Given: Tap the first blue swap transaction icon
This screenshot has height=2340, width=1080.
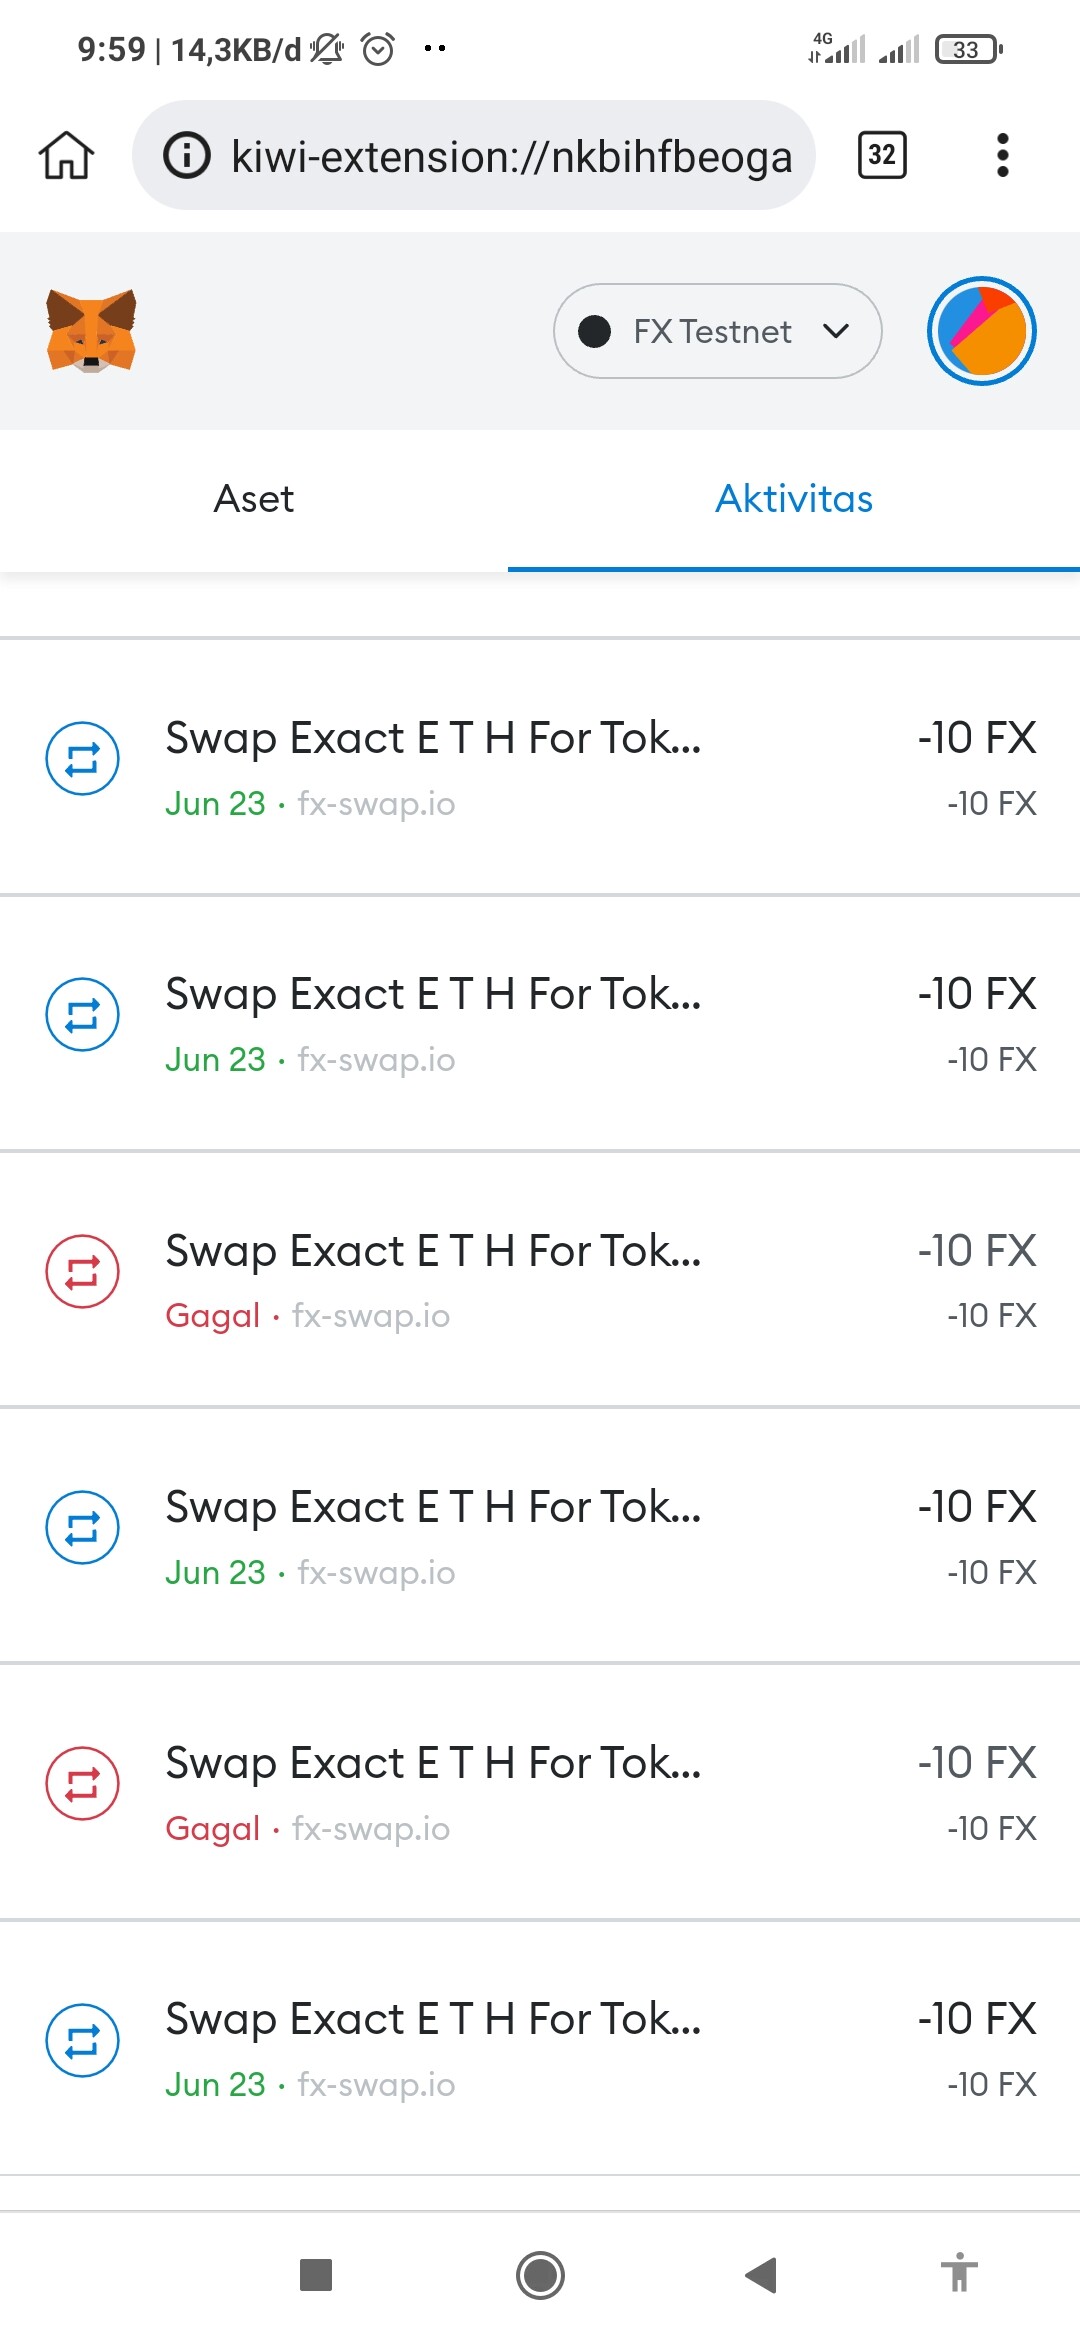Looking at the screenshot, I should pos(83,758).
